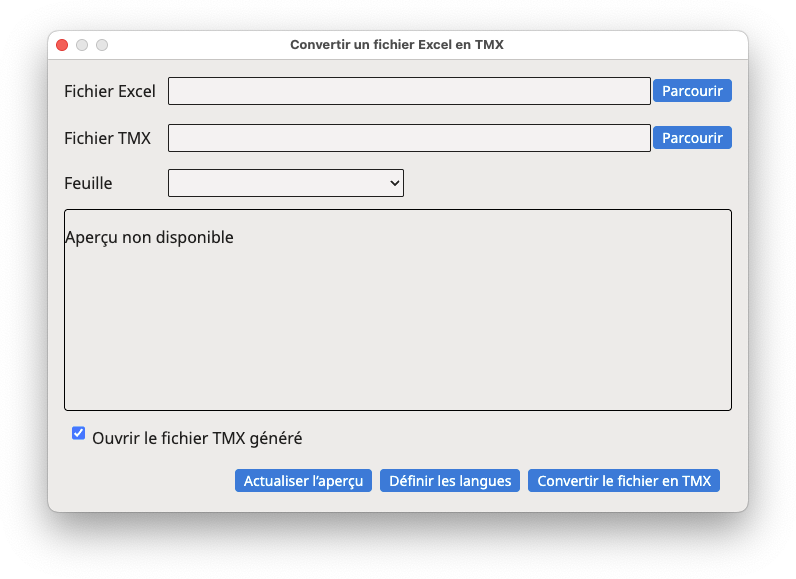This screenshot has height=579, width=796.
Task: Click the grey minimize window button
Action: tap(82, 45)
